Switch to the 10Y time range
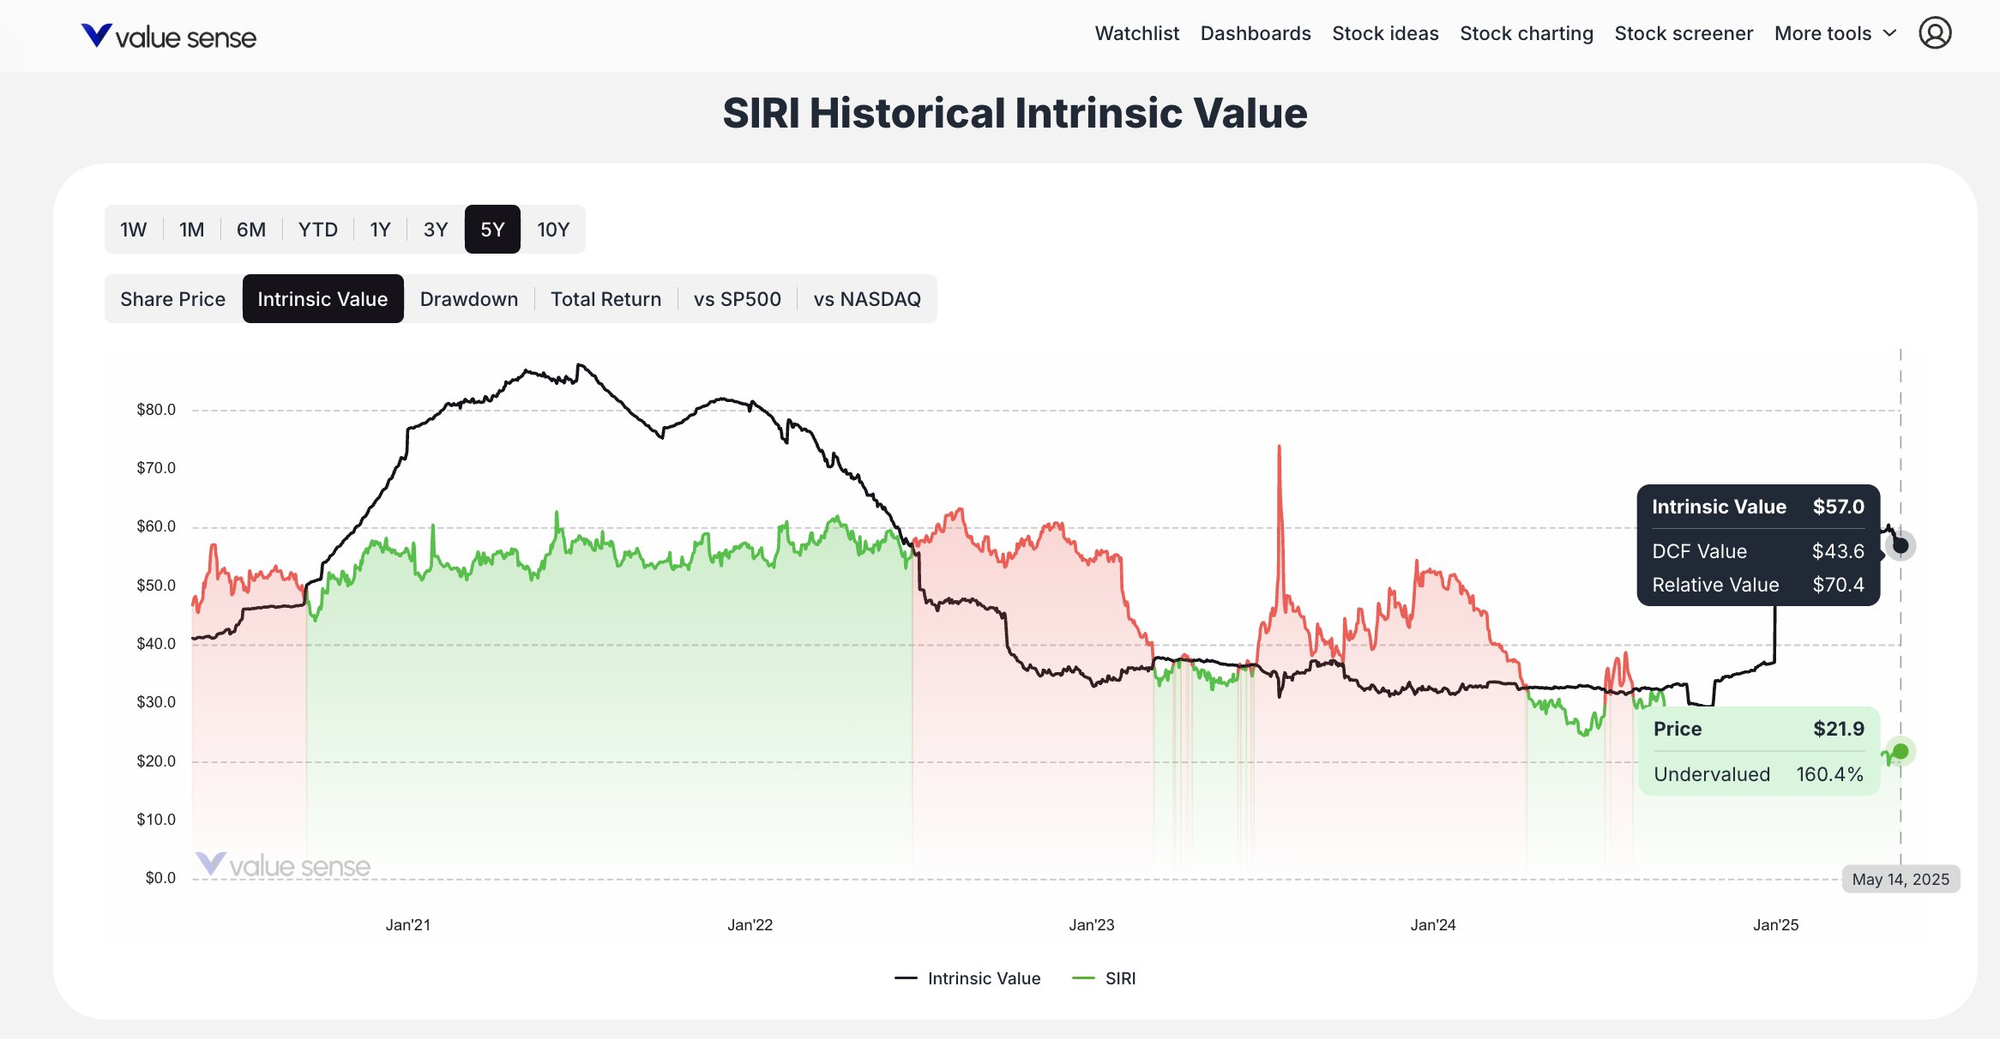This screenshot has height=1039, width=2000. pyautogui.click(x=553, y=229)
